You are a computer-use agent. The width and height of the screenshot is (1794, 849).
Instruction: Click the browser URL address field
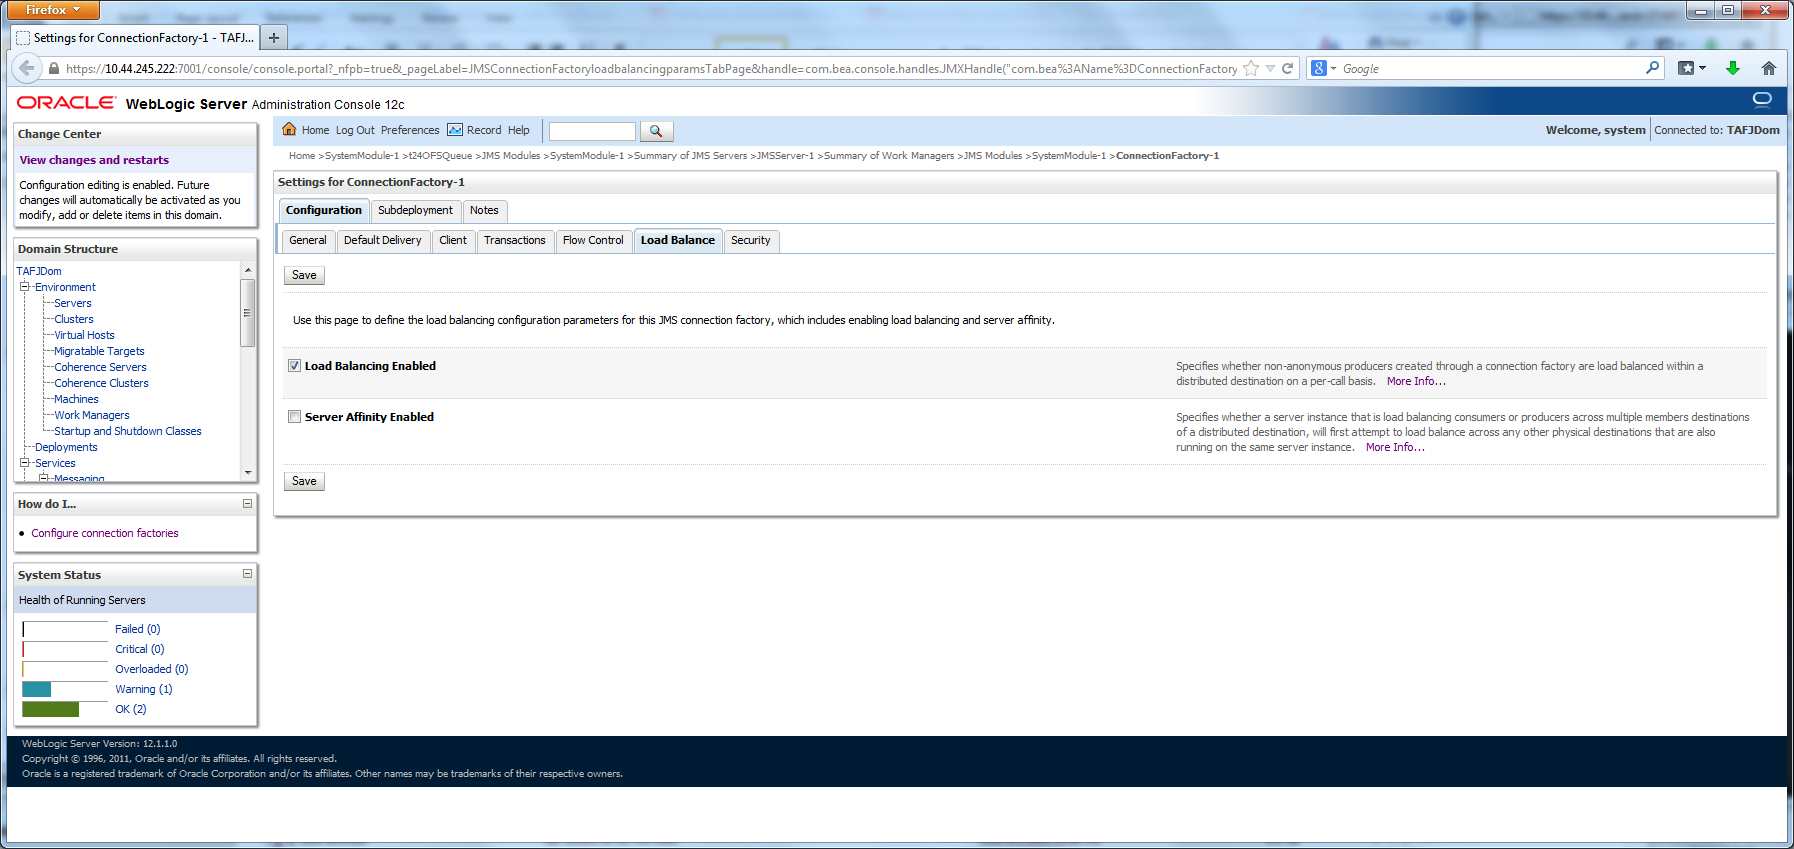(x=650, y=69)
